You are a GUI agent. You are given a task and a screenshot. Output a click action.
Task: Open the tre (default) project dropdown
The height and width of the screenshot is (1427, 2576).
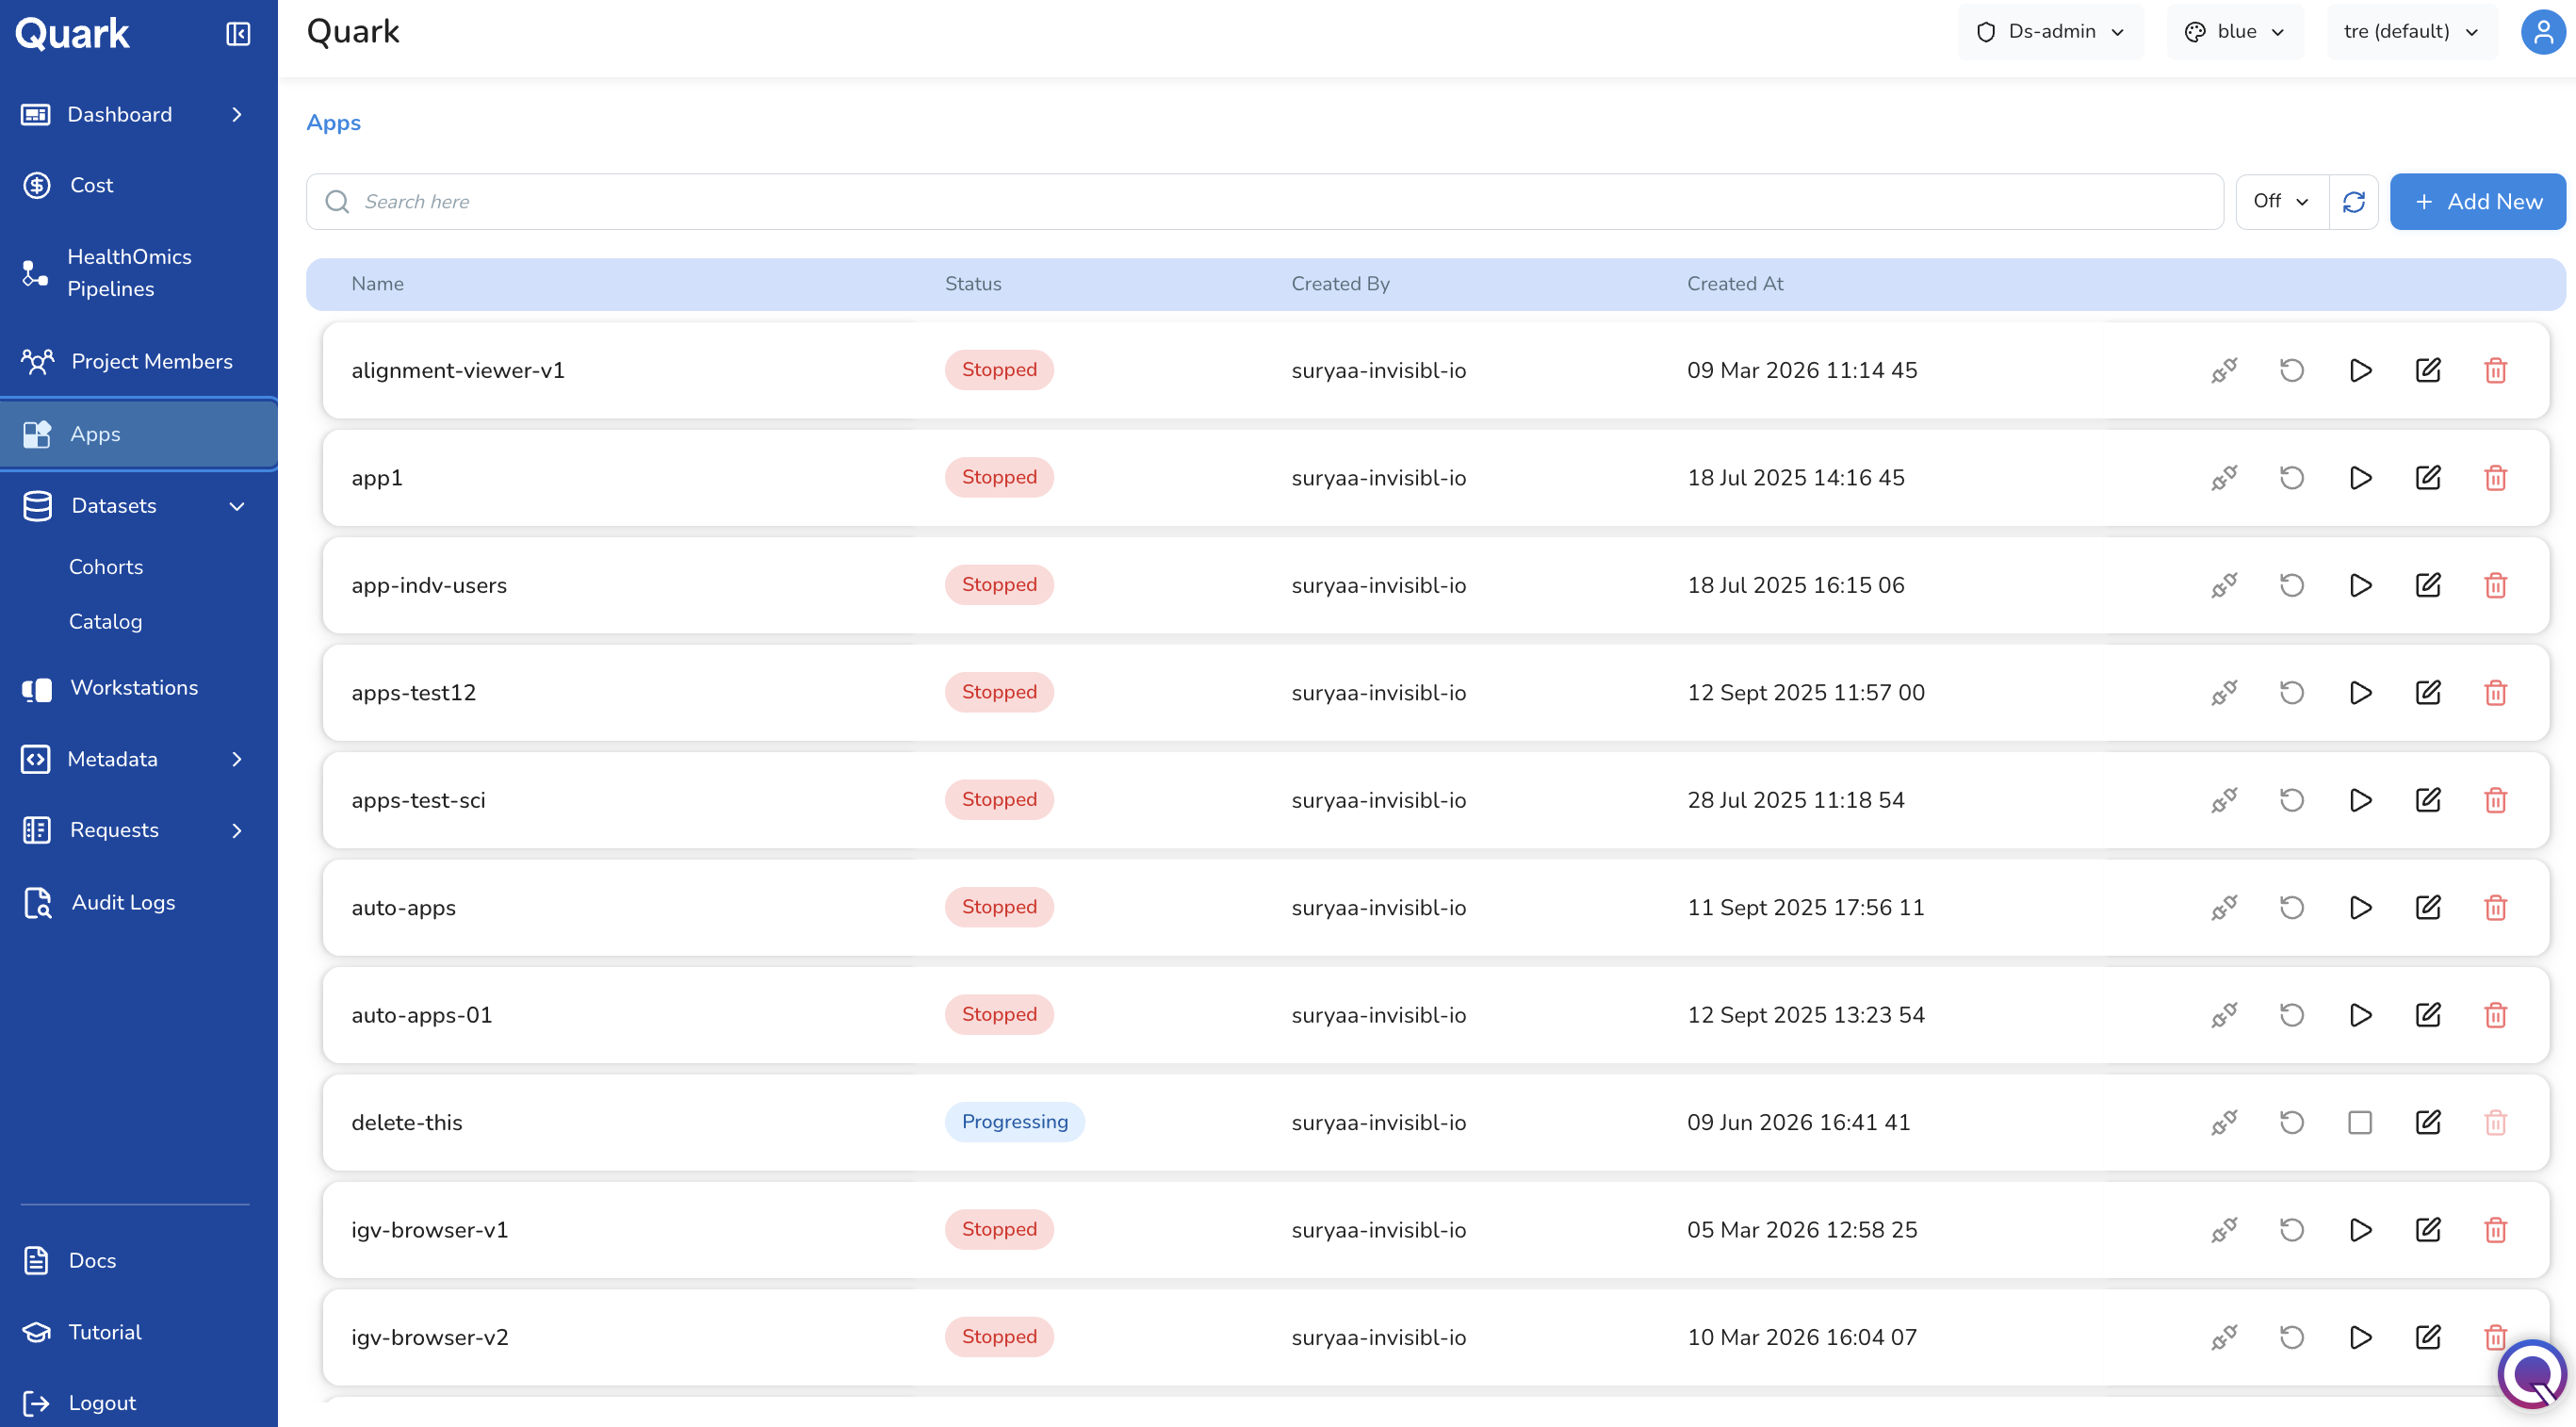pos(2411,32)
